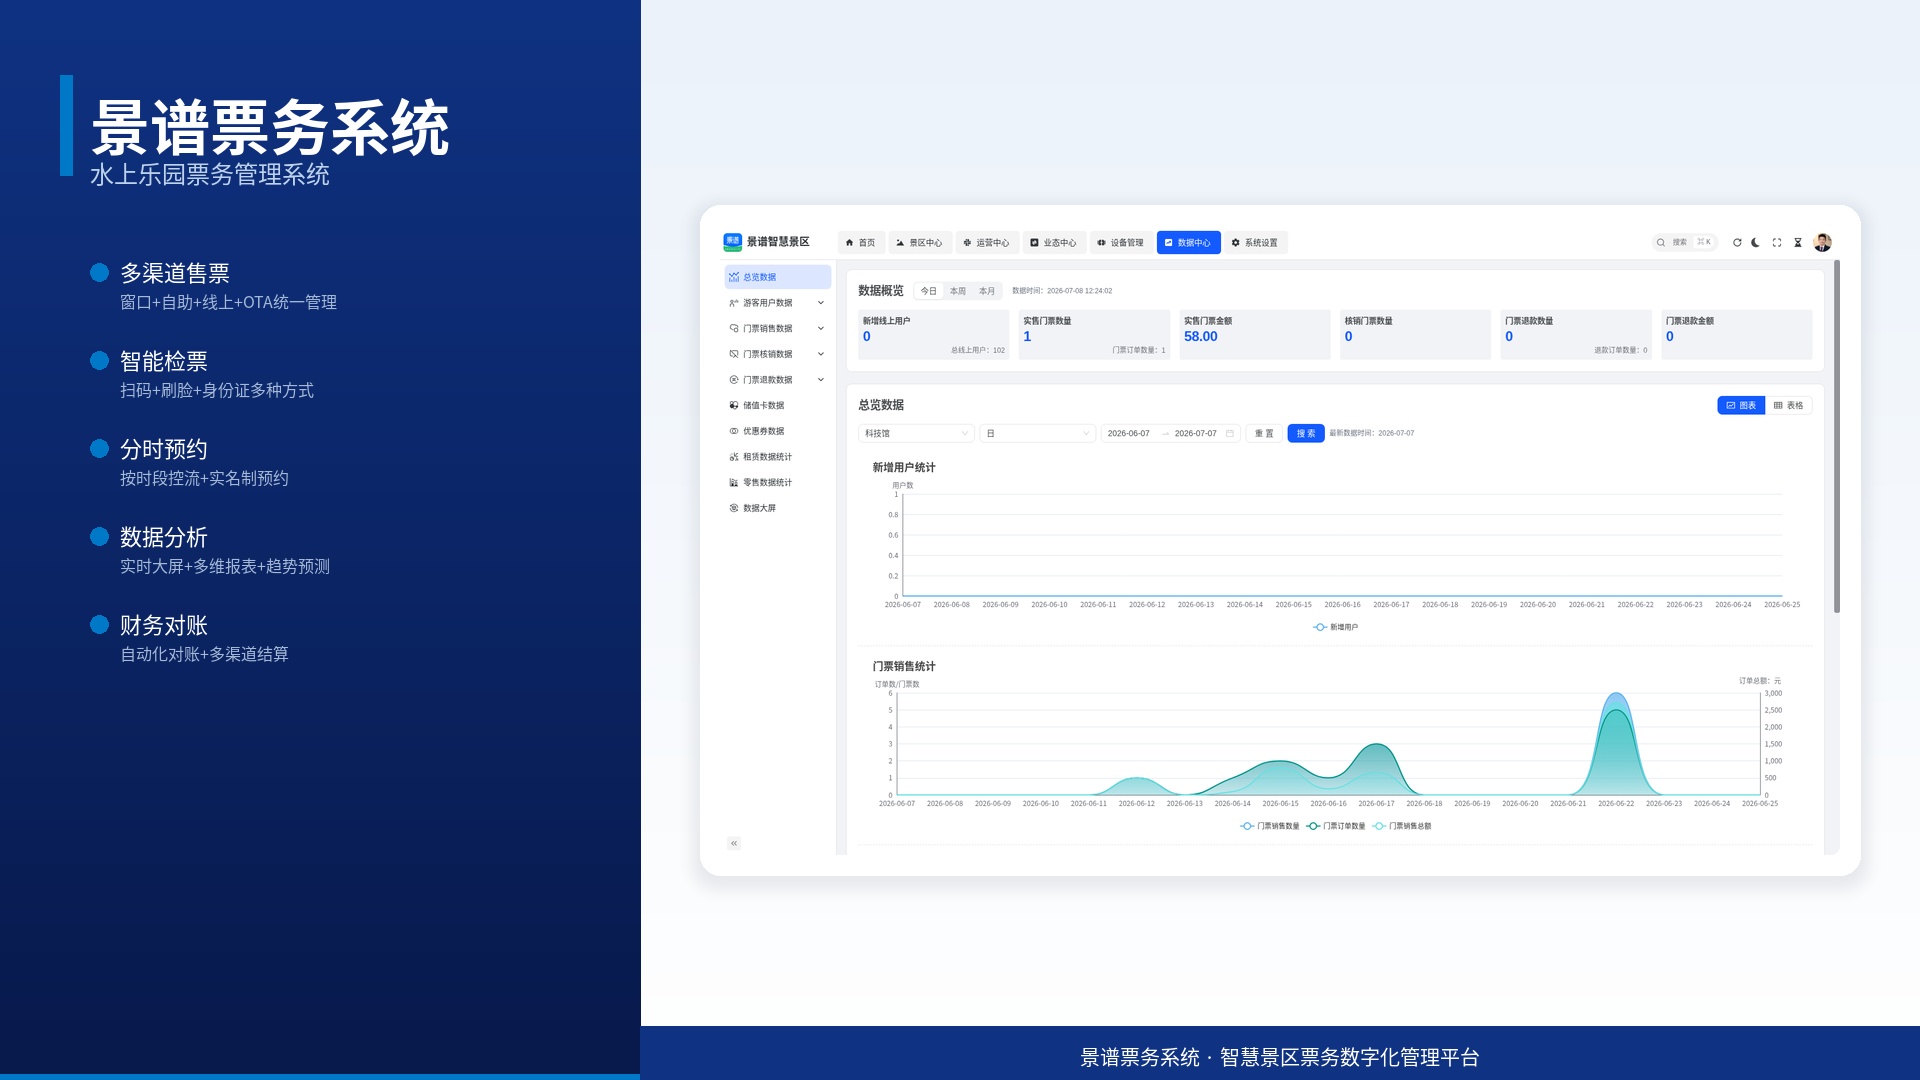Open 设备管理 tab
The height and width of the screenshot is (1080, 1920).
[x=1120, y=243]
